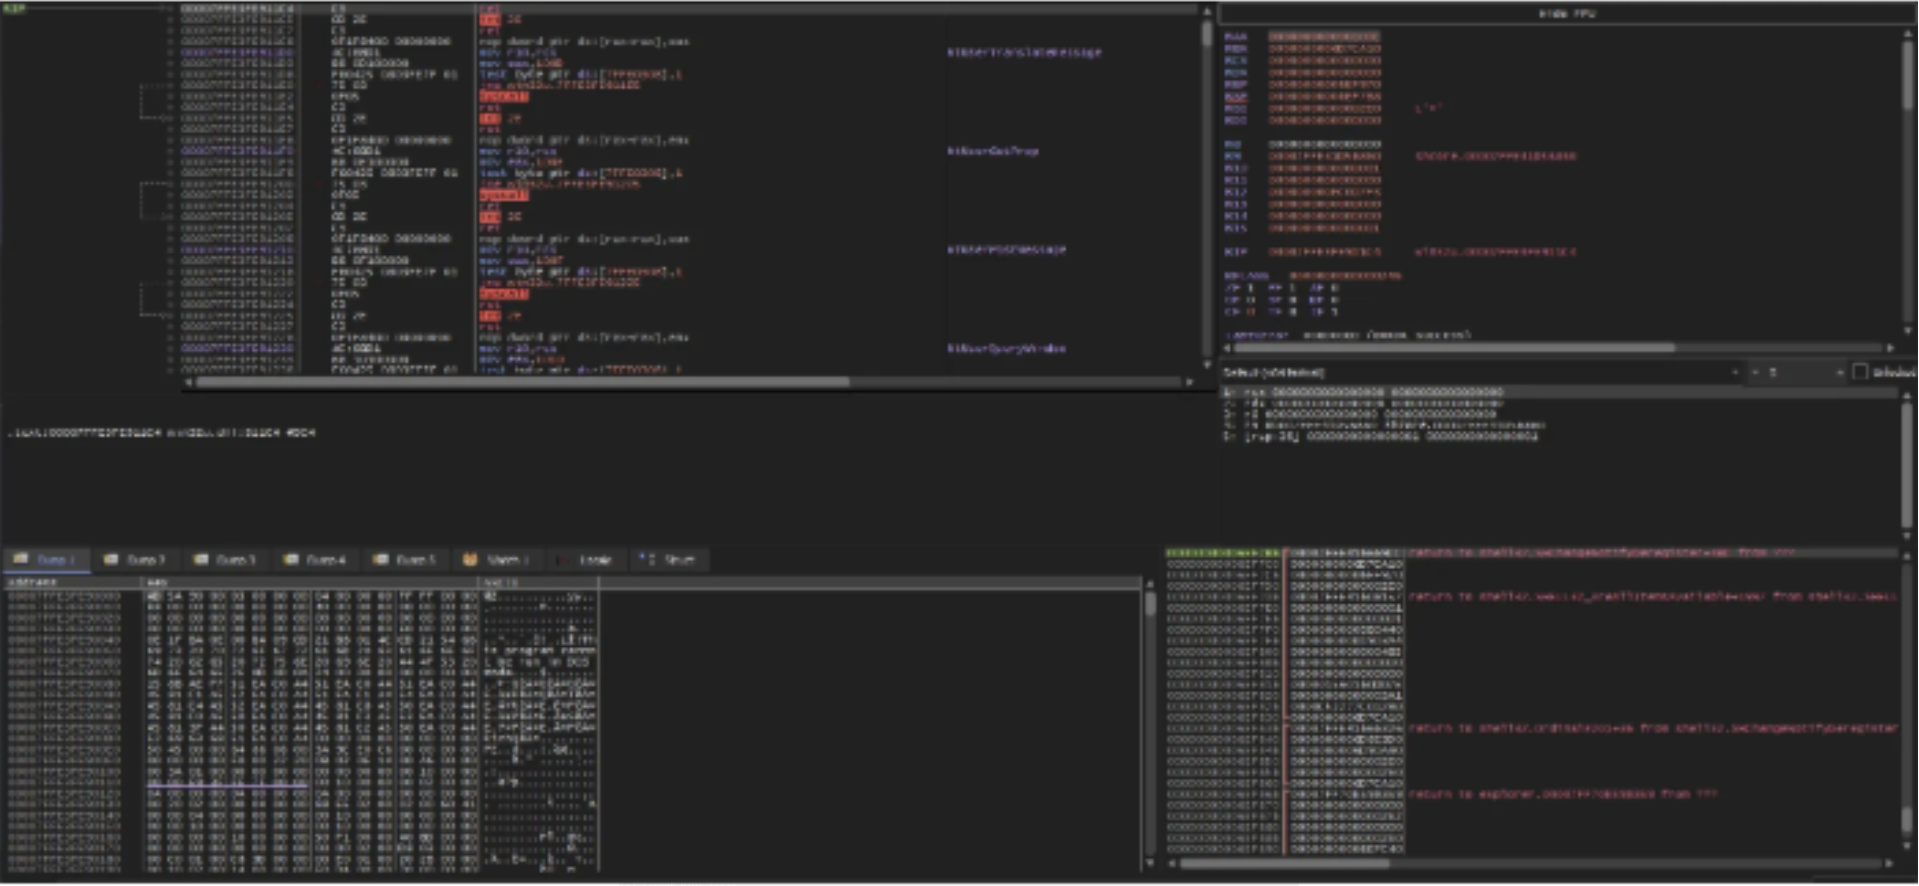Click the Struct tab icon
1919x886 pixels.
click(x=647, y=559)
